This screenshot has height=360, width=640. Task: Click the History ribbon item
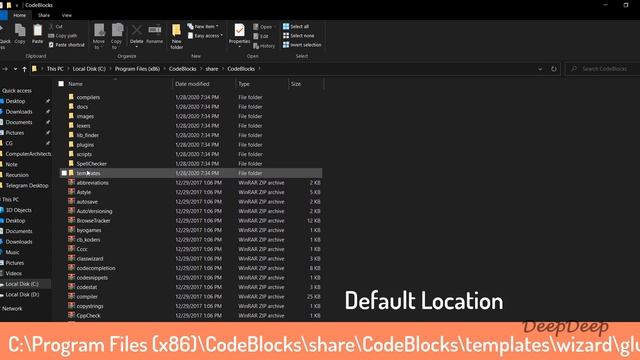tap(264, 46)
